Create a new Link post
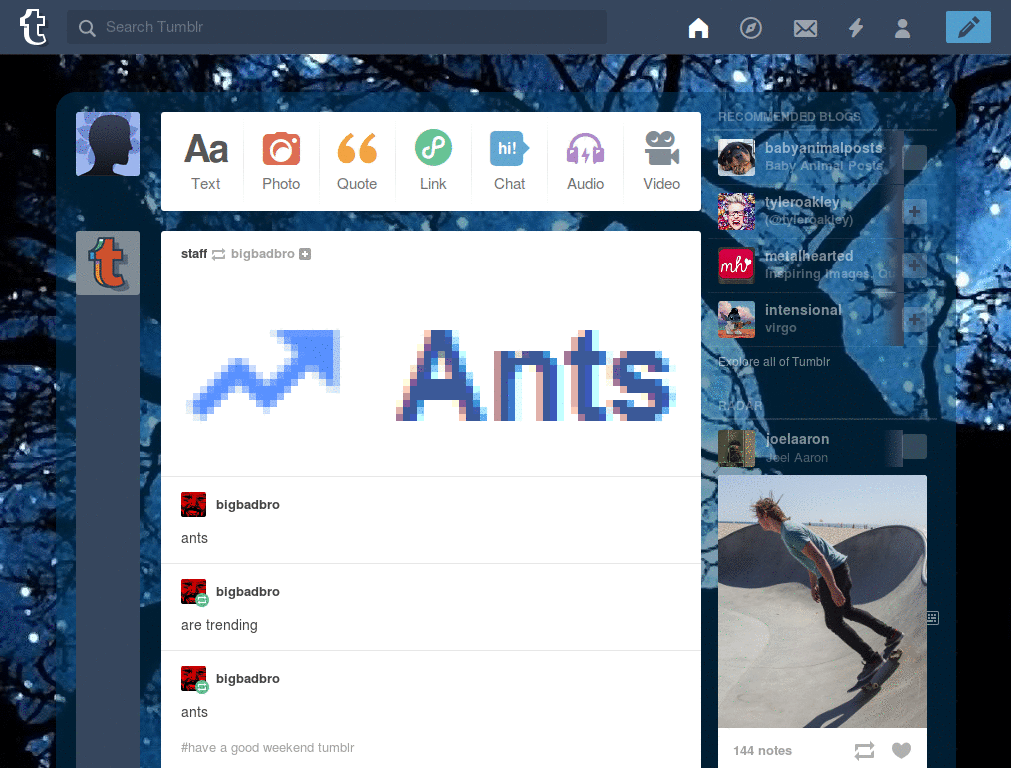 click(x=433, y=161)
